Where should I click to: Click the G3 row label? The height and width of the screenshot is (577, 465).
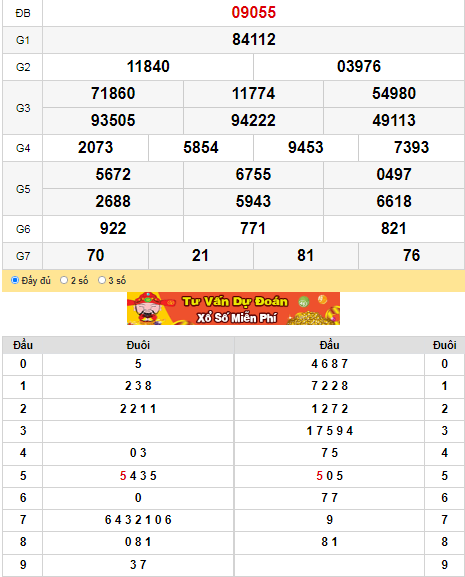[x=23, y=108]
